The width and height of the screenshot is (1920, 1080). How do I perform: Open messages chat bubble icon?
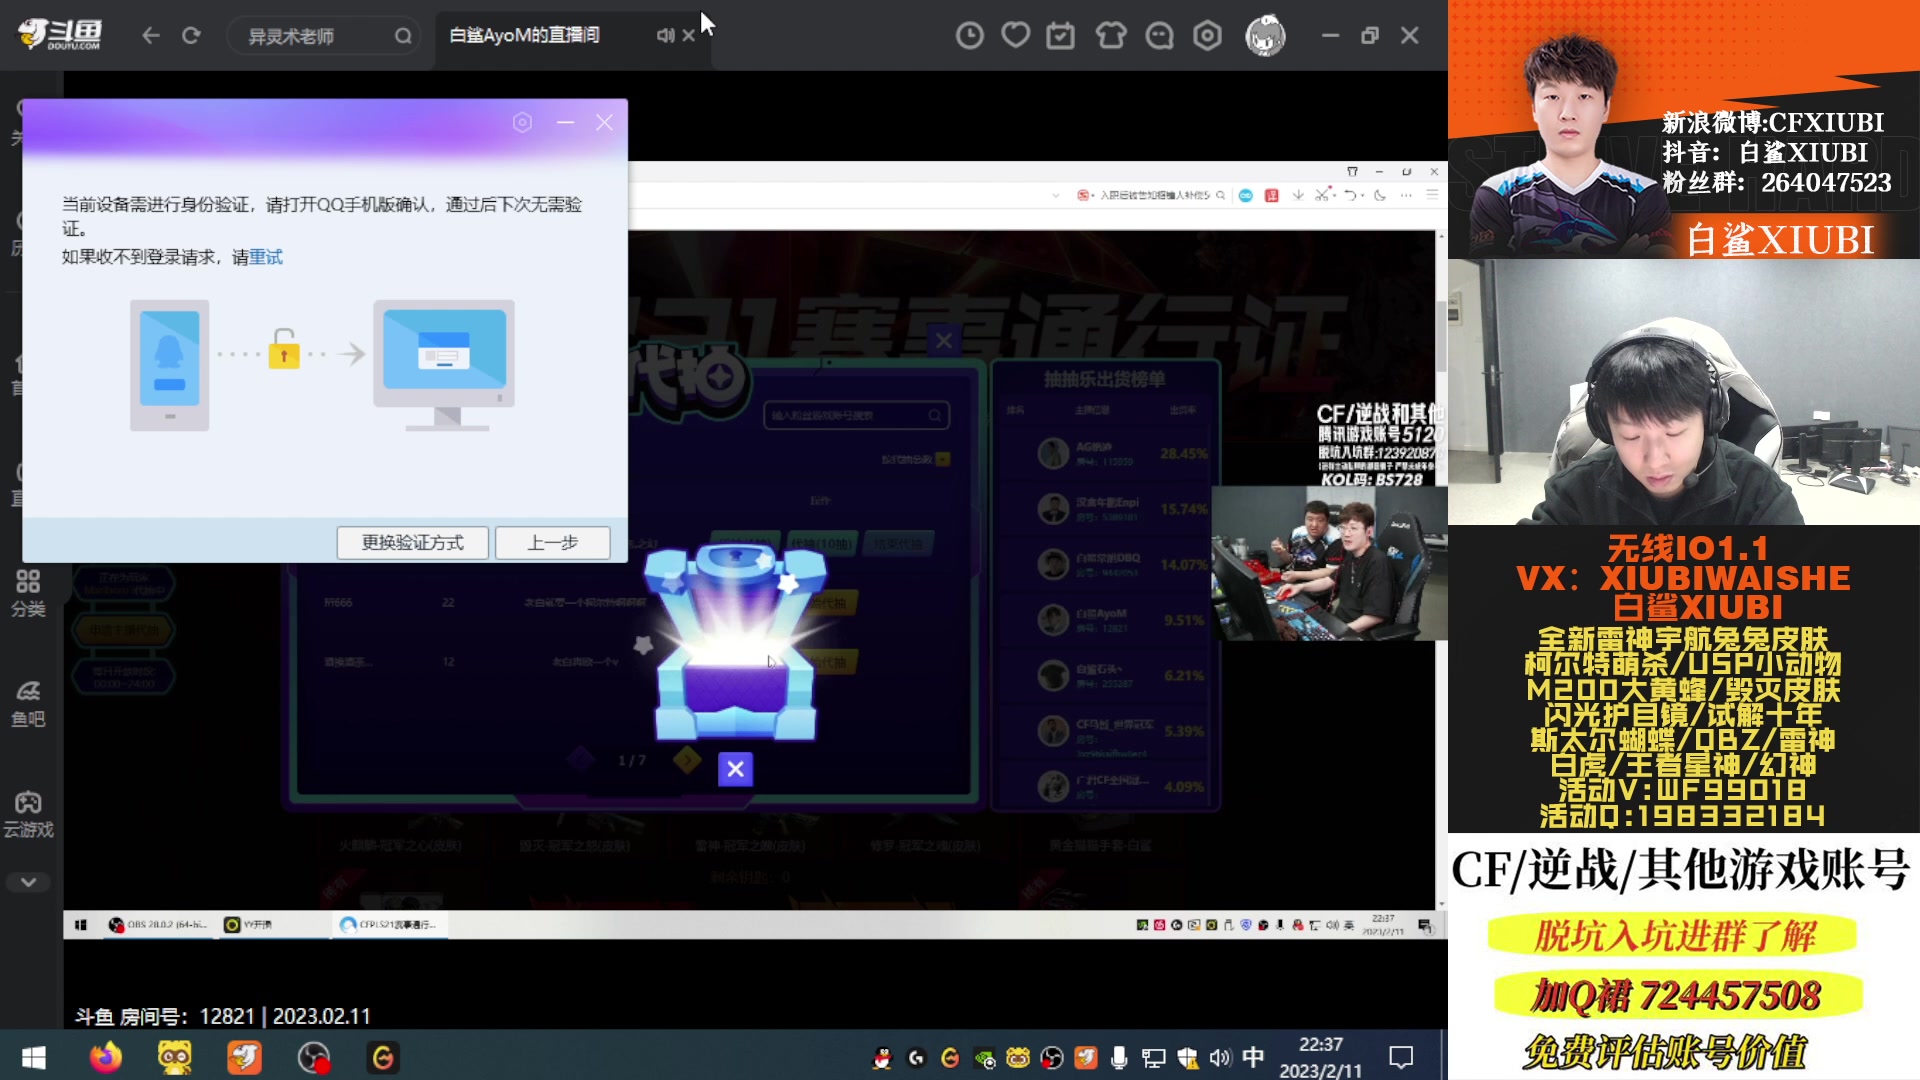(x=1159, y=36)
